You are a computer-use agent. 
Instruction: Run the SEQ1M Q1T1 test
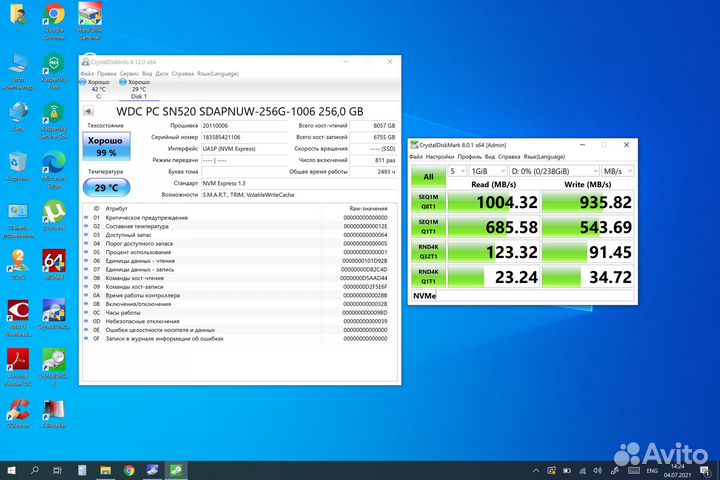[x=428, y=226]
